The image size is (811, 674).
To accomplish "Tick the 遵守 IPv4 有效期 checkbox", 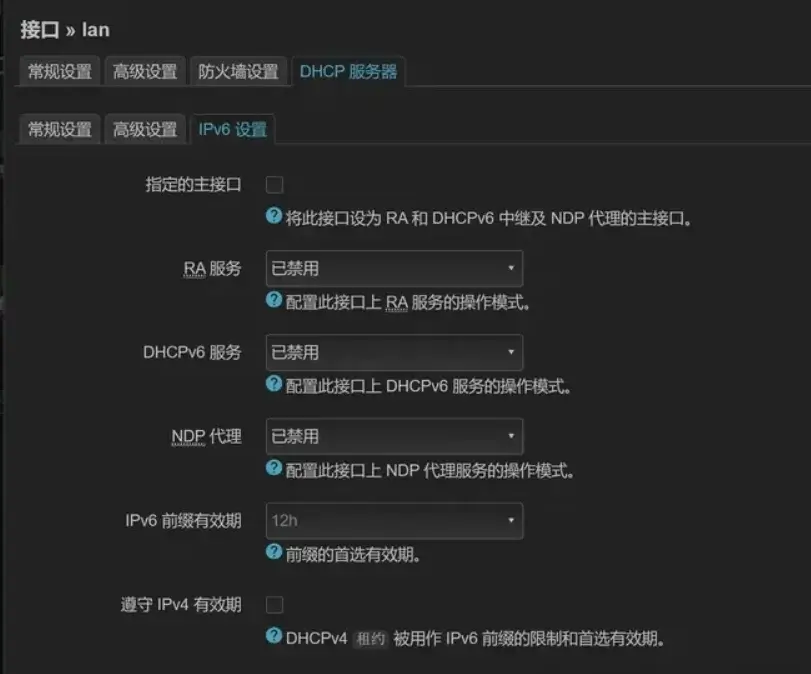I will 274,604.
